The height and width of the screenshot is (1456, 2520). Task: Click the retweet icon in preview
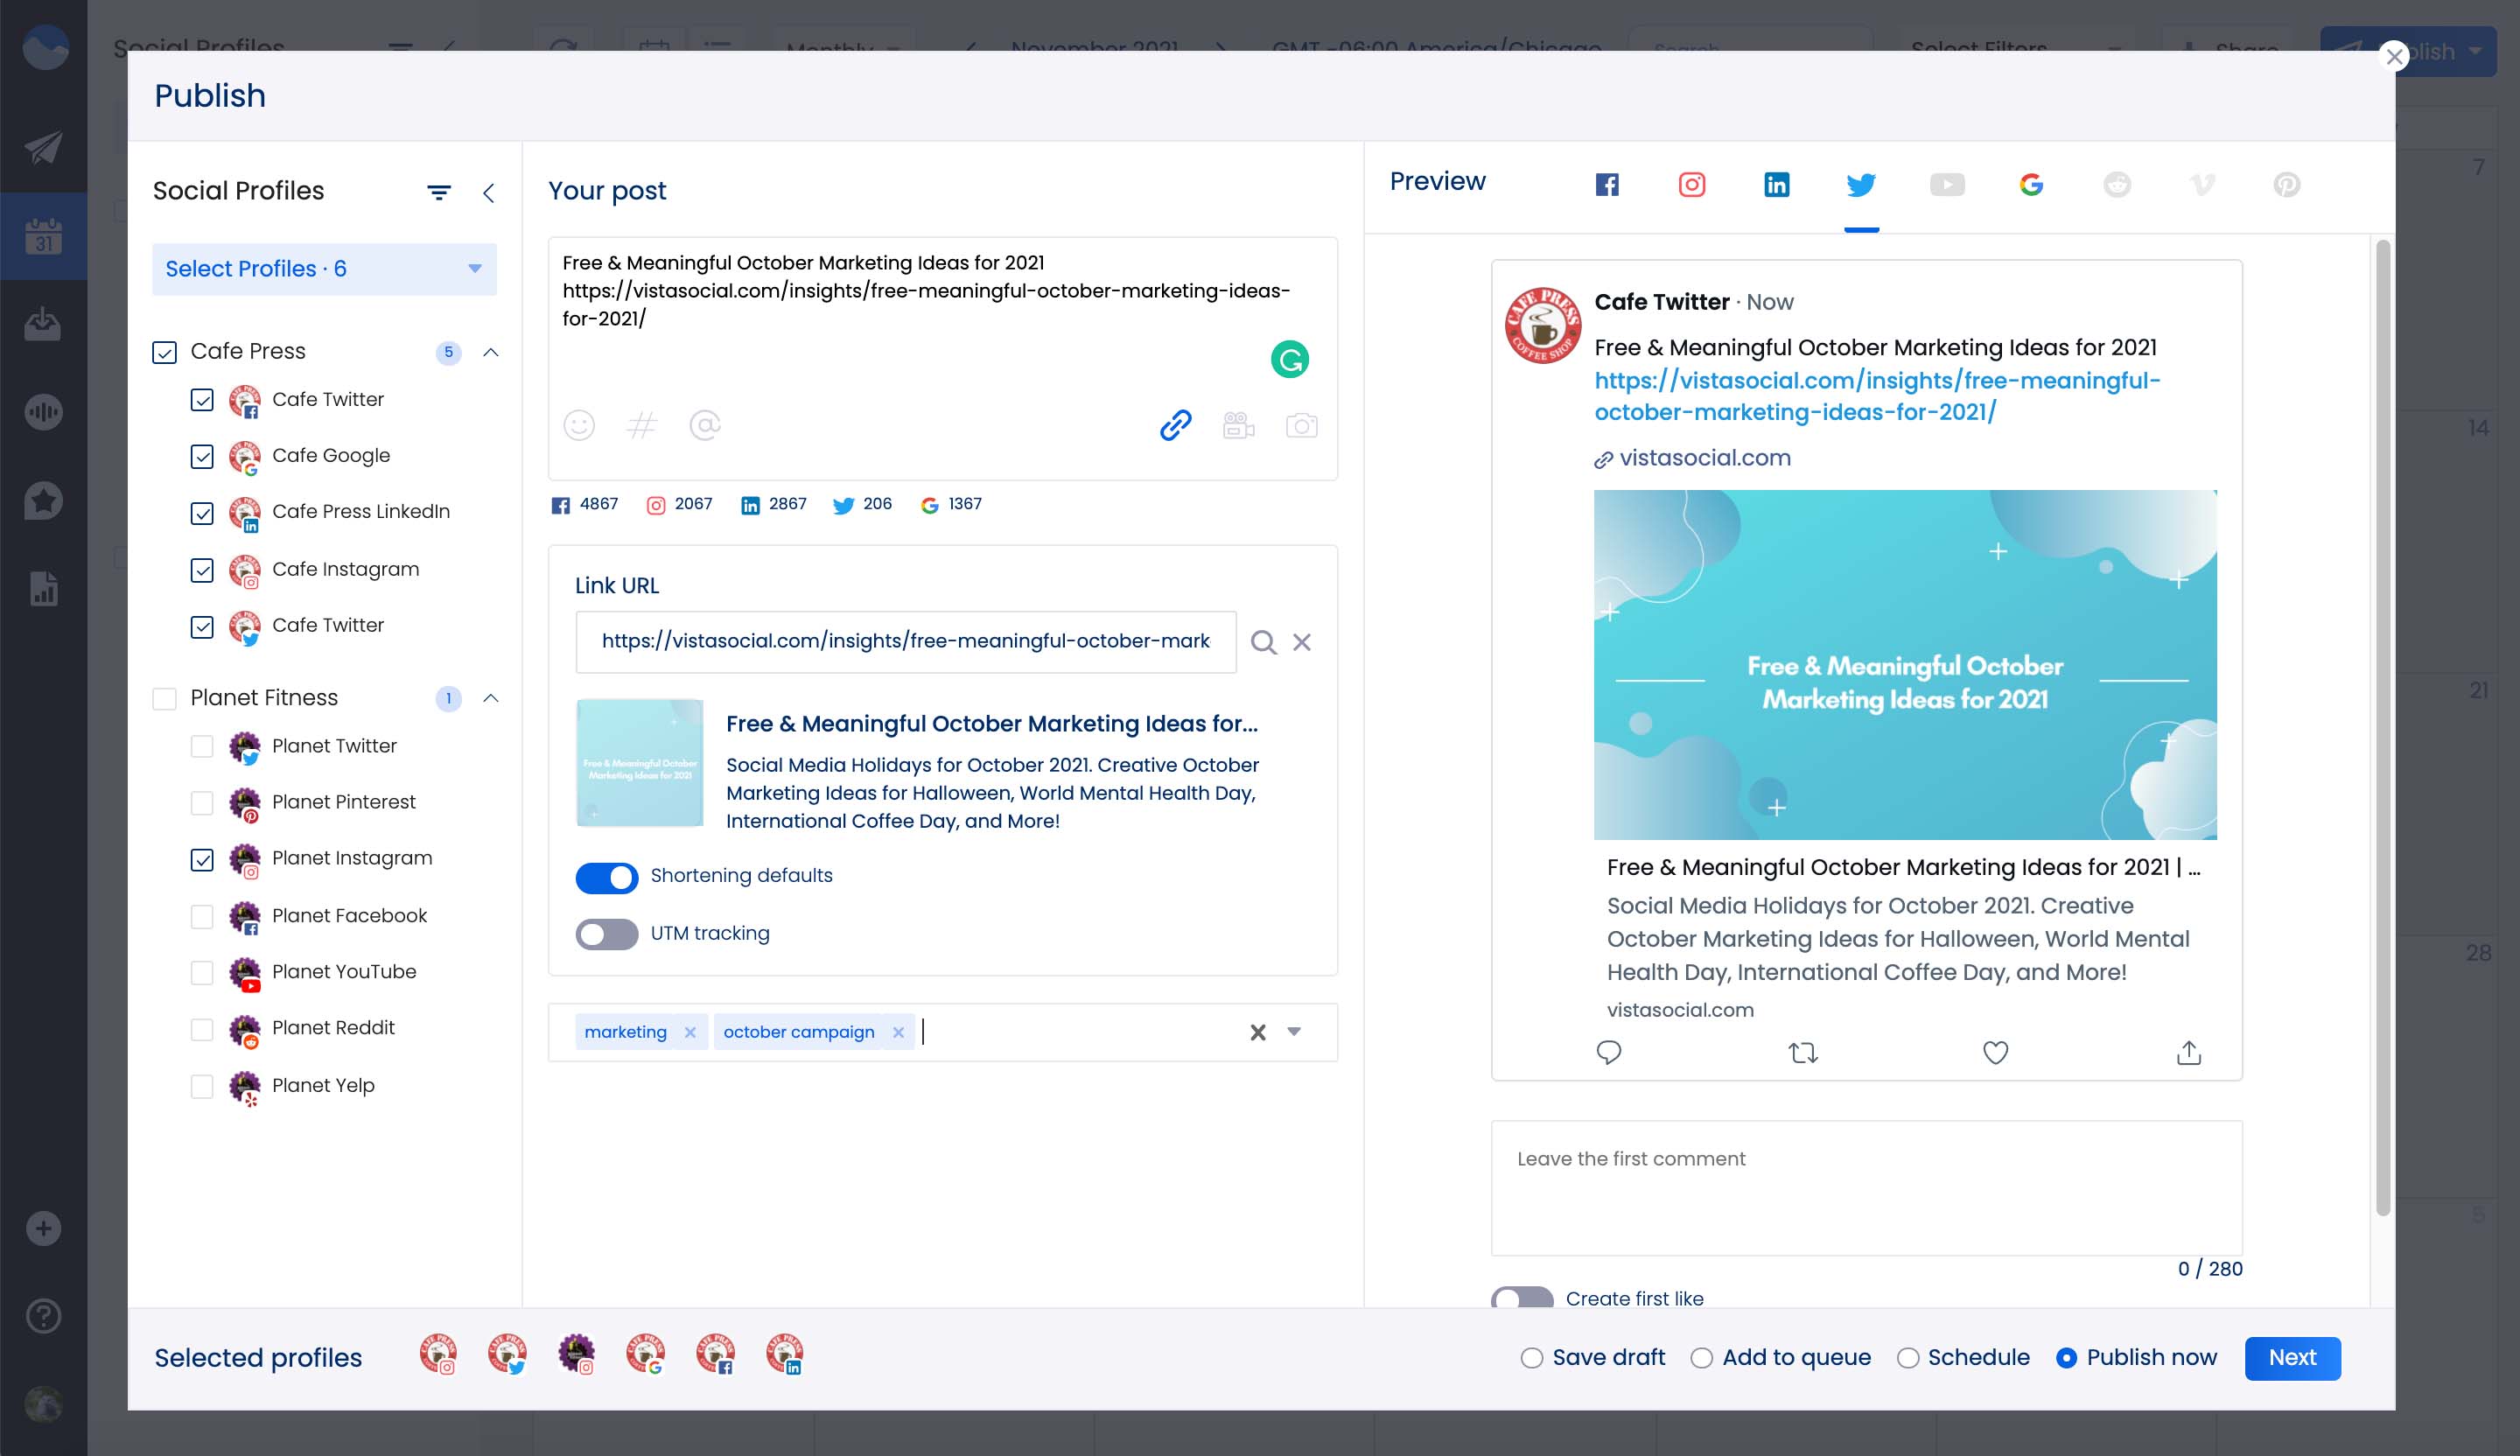click(1802, 1052)
